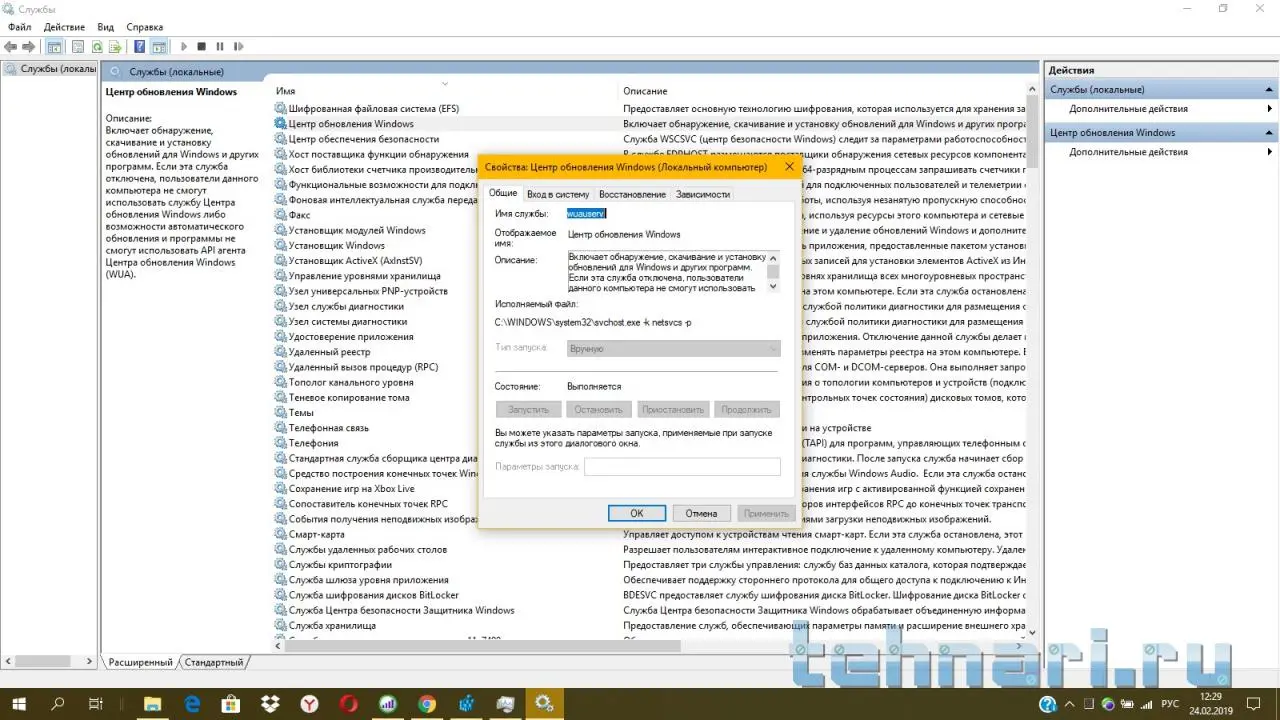
Task: Switch to the Зависимости tab
Action: point(703,194)
